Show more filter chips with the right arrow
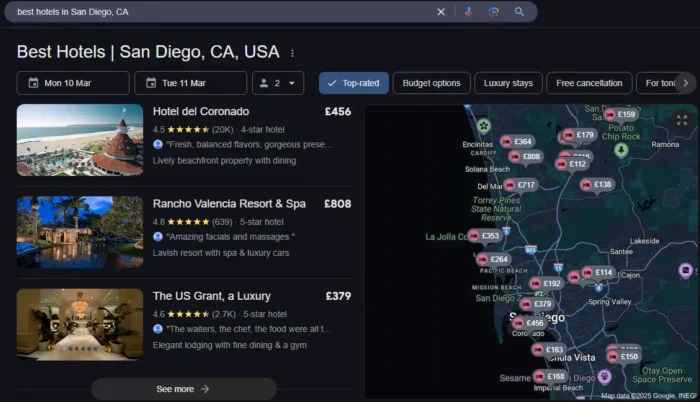Image resolution: width=700 pixels, height=402 pixels. tap(686, 83)
